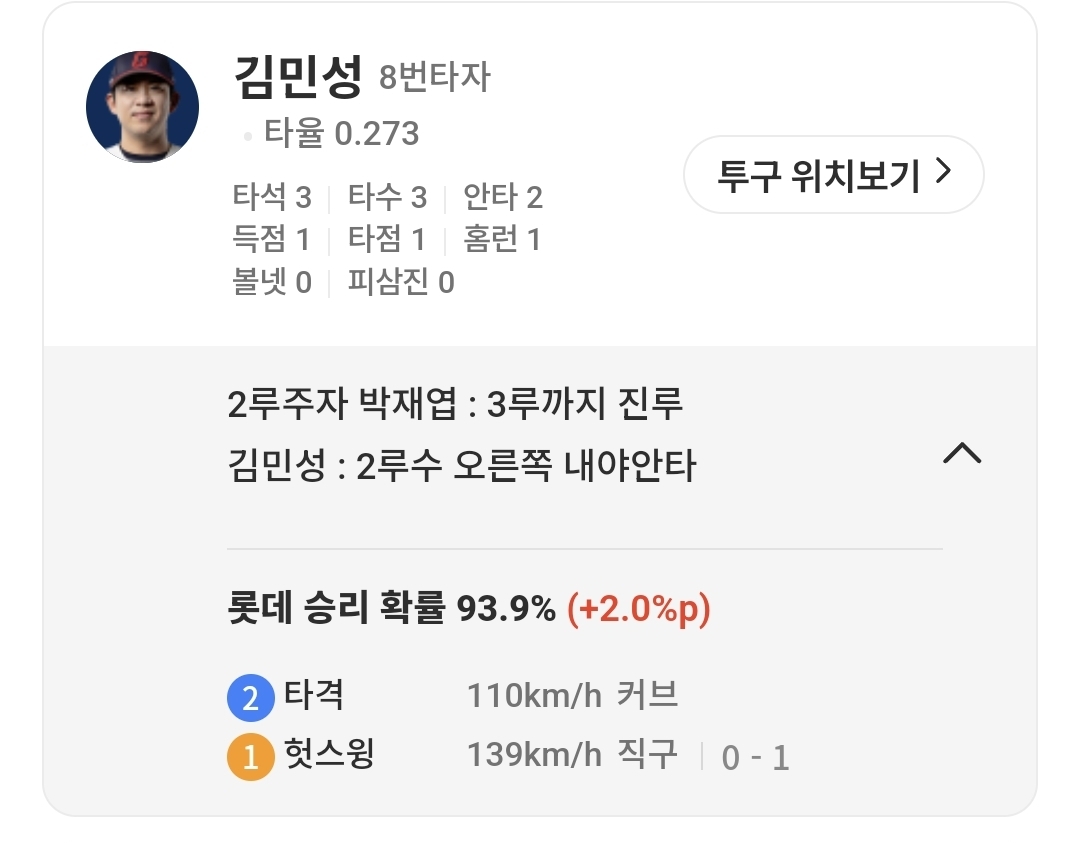Screen dimensions: 1080x843
Task: Click the orange pitch 1 badge
Action: point(250,757)
